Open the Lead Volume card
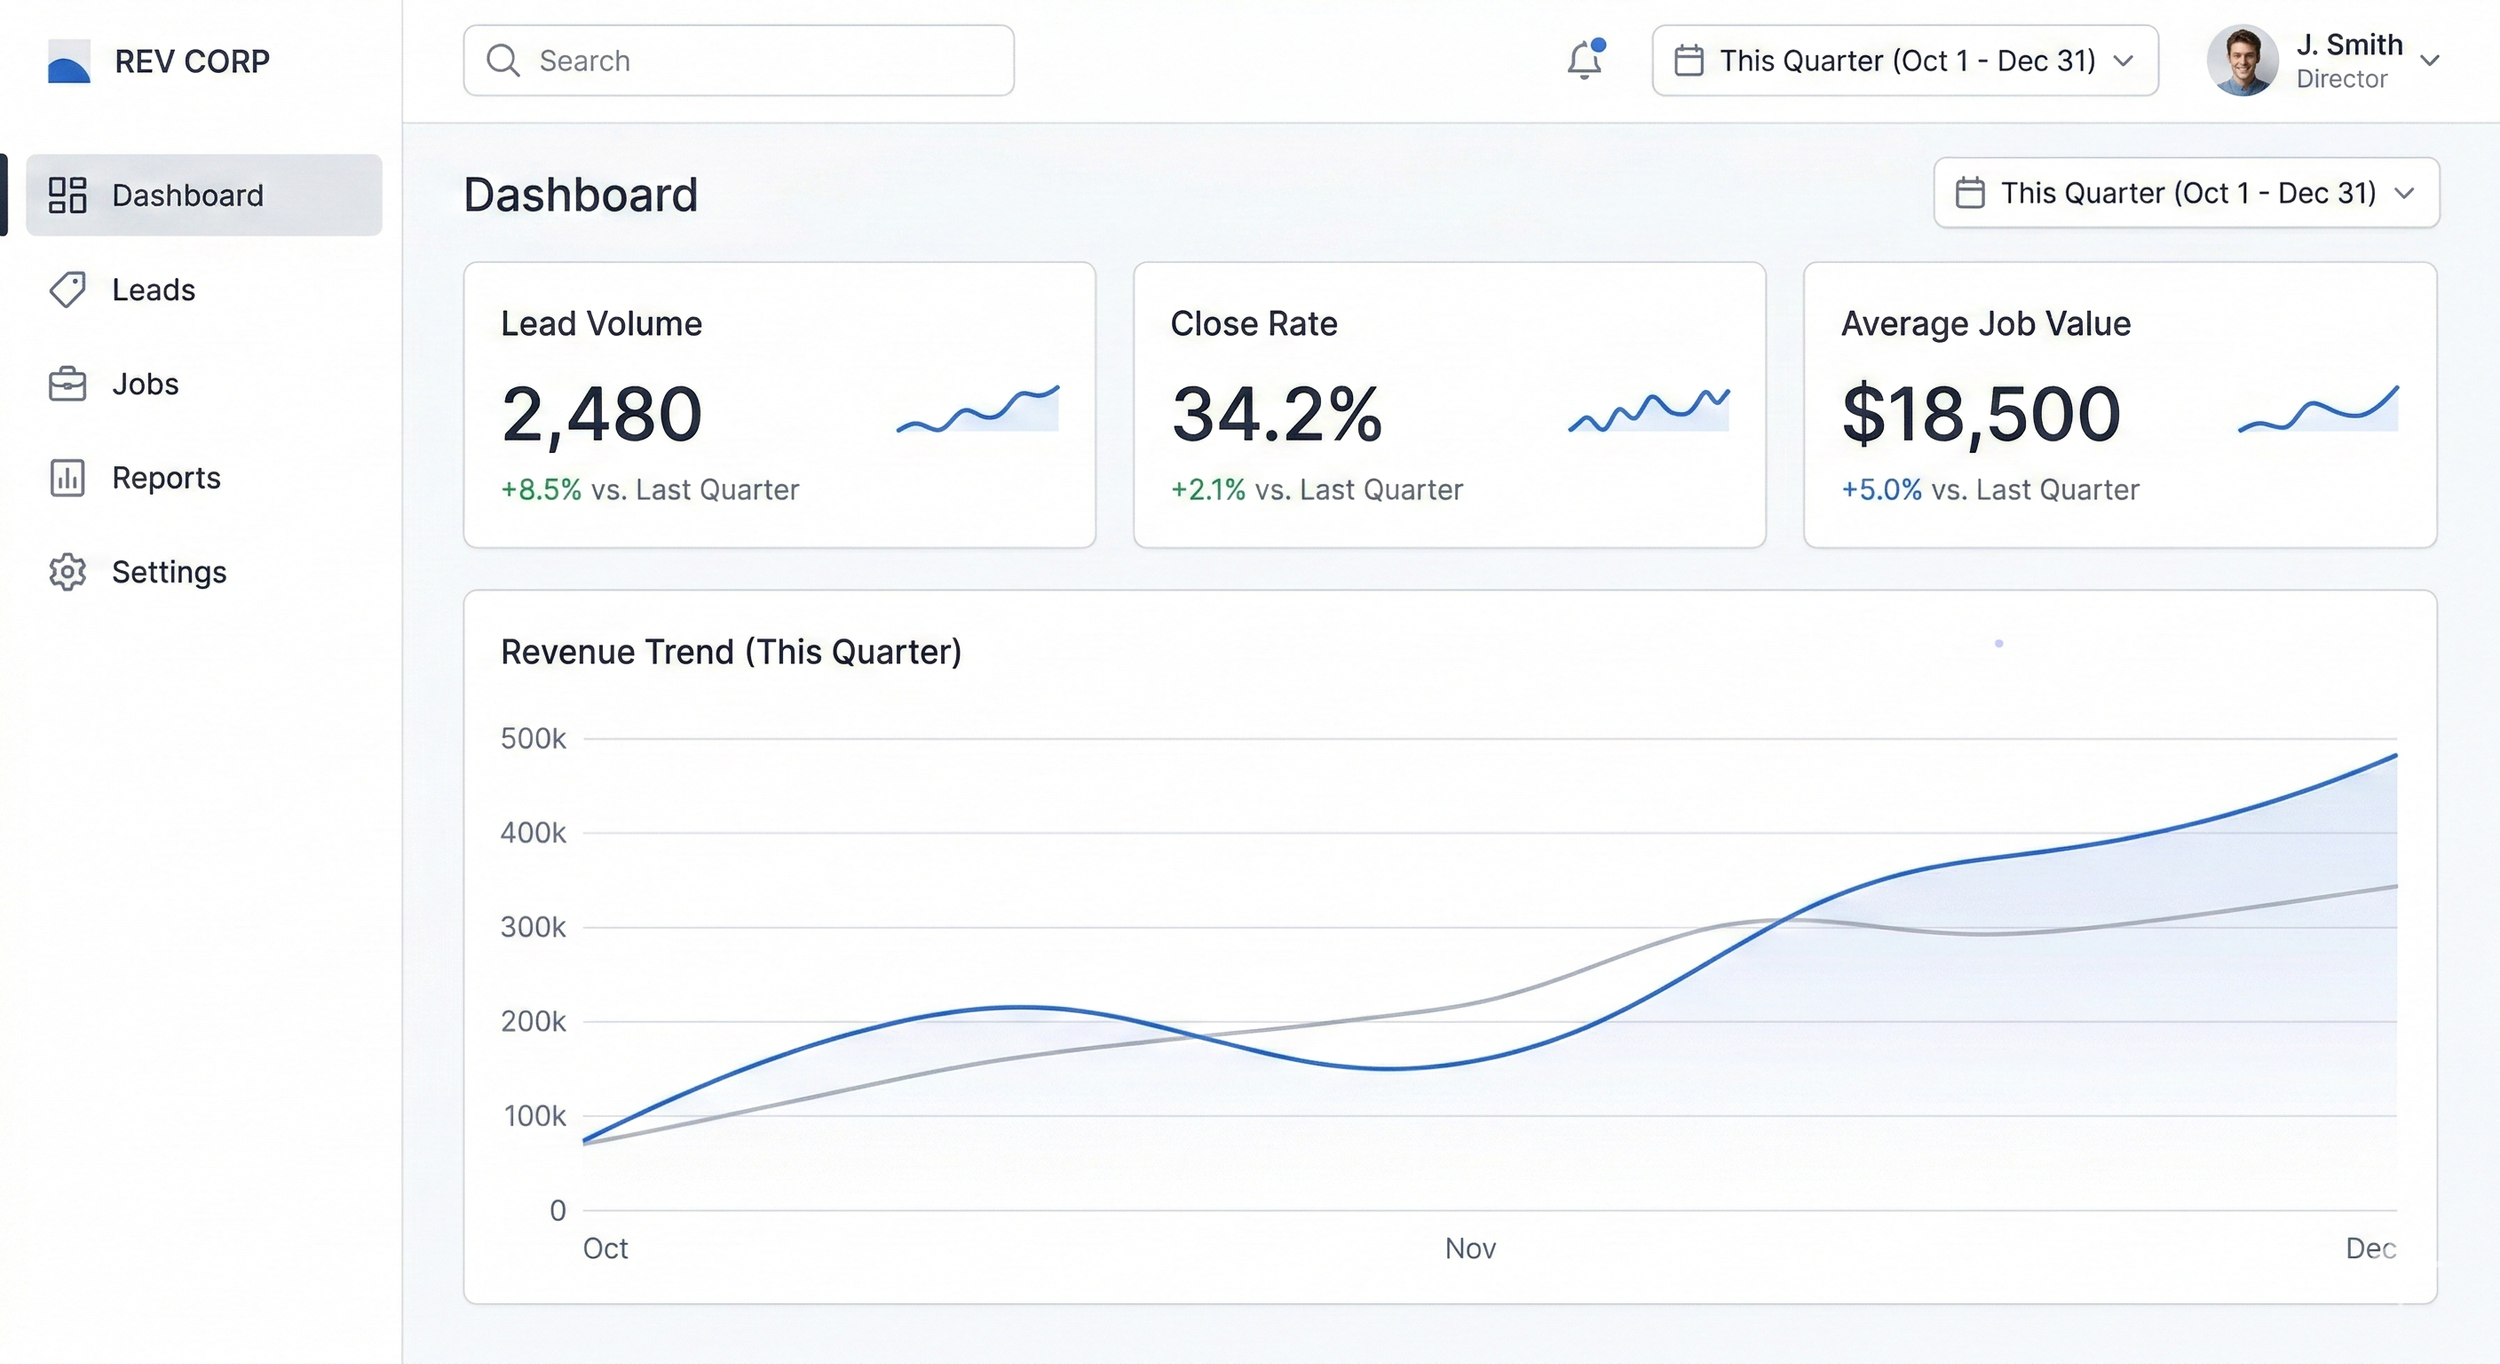2500x1364 pixels. click(x=779, y=405)
